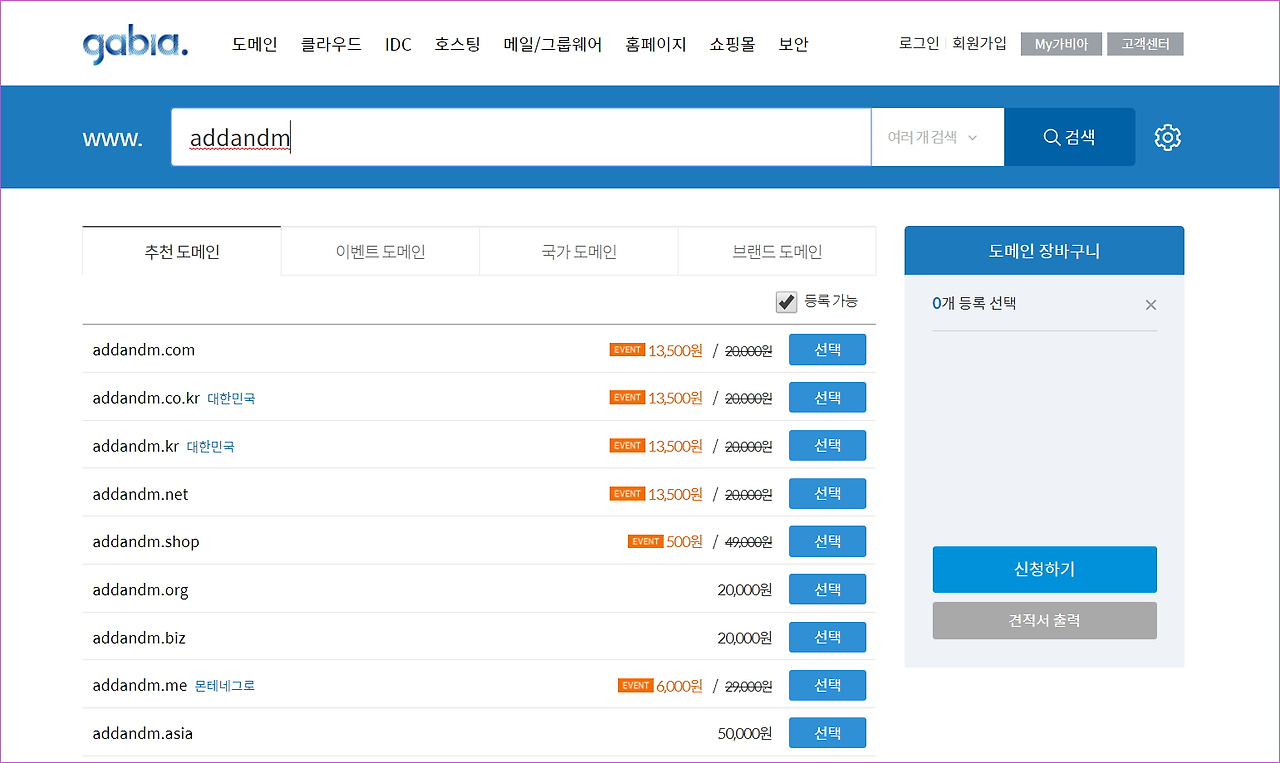Select addandm.co.kr with 선택 button

tap(827, 398)
